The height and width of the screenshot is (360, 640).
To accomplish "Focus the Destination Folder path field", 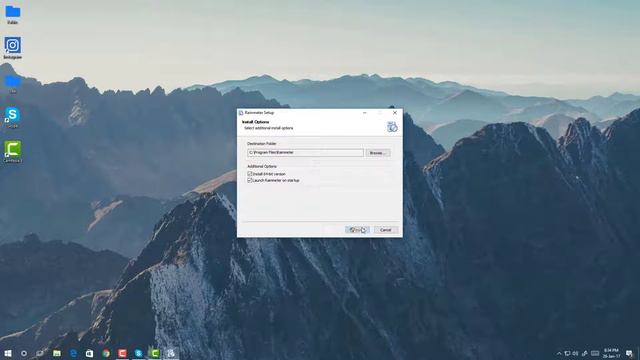I will point(305,153).
